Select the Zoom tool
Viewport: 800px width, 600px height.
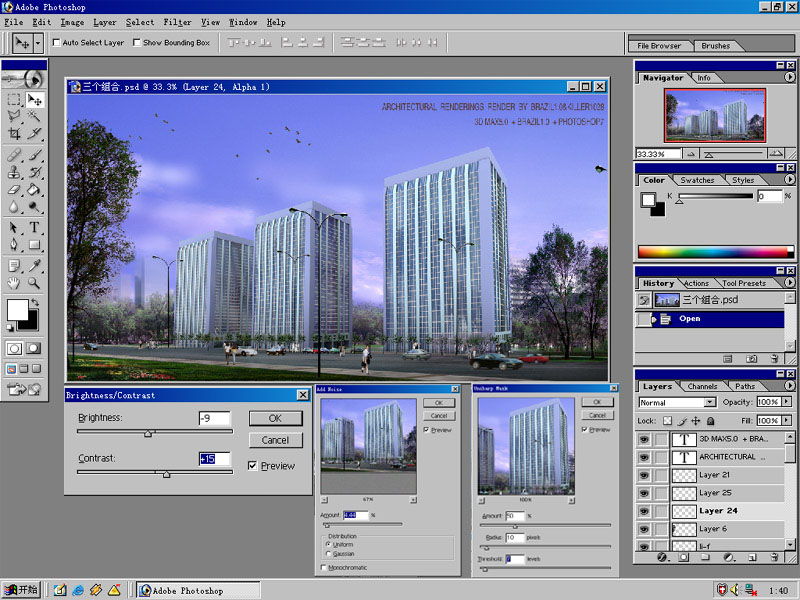pos(34,283)
